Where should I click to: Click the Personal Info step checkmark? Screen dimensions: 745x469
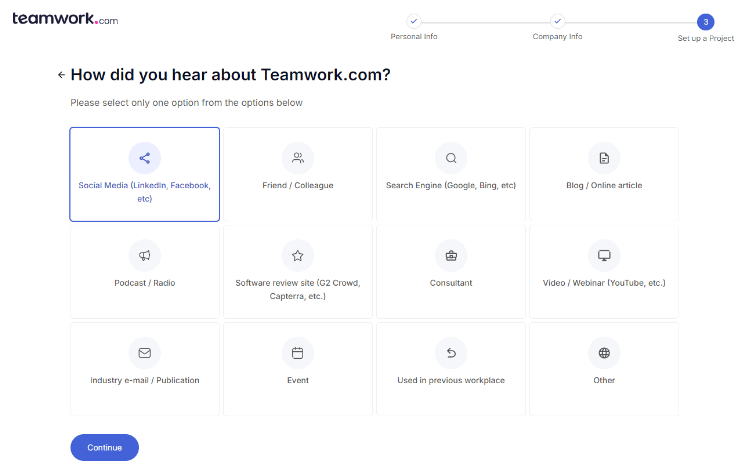coord(414,21)
